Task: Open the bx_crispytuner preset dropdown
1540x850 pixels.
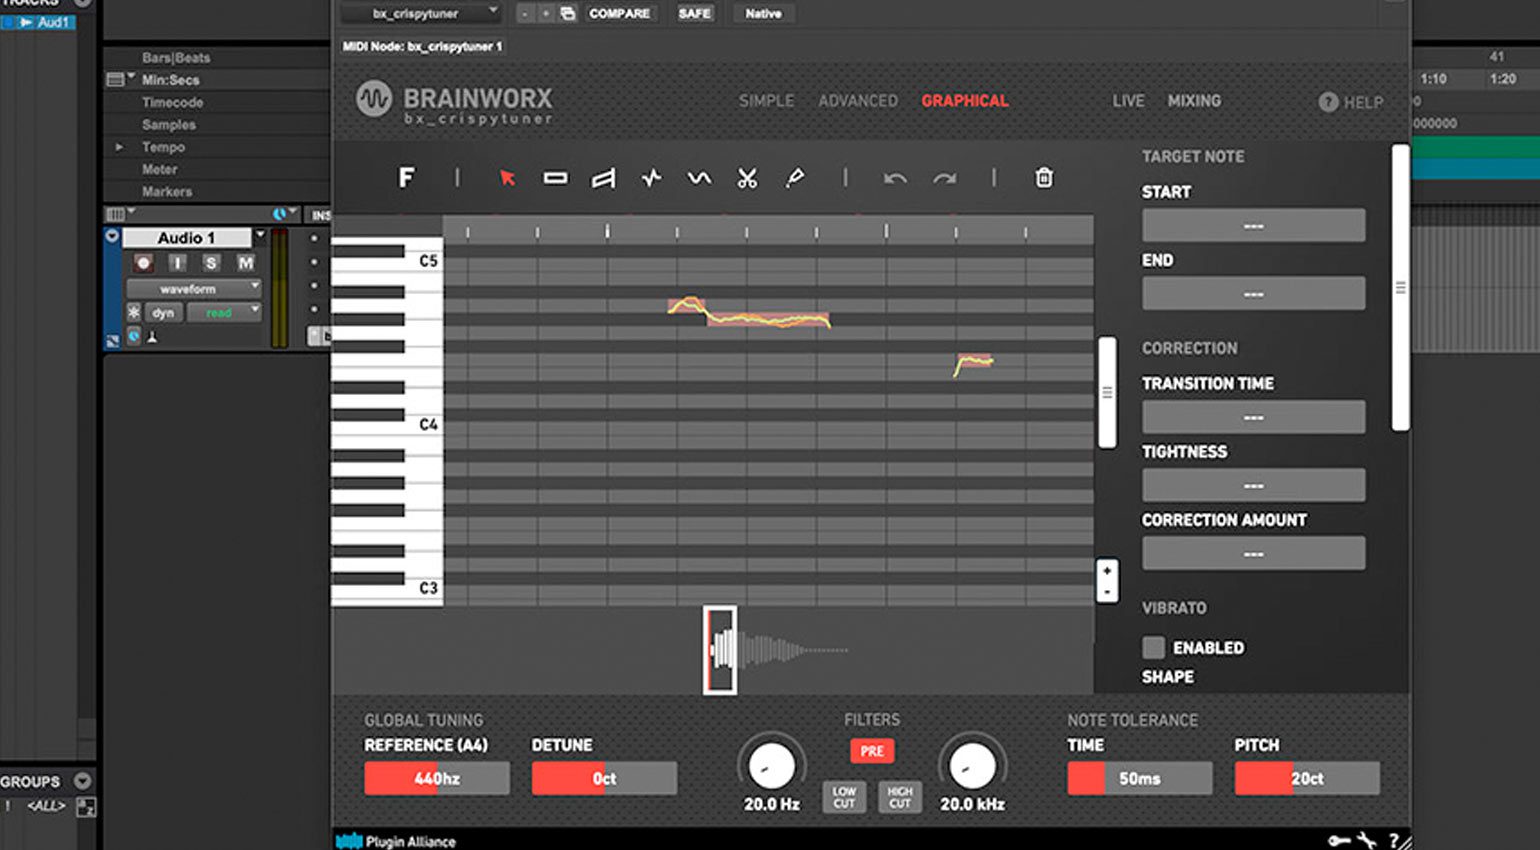Action: (421, 13)
